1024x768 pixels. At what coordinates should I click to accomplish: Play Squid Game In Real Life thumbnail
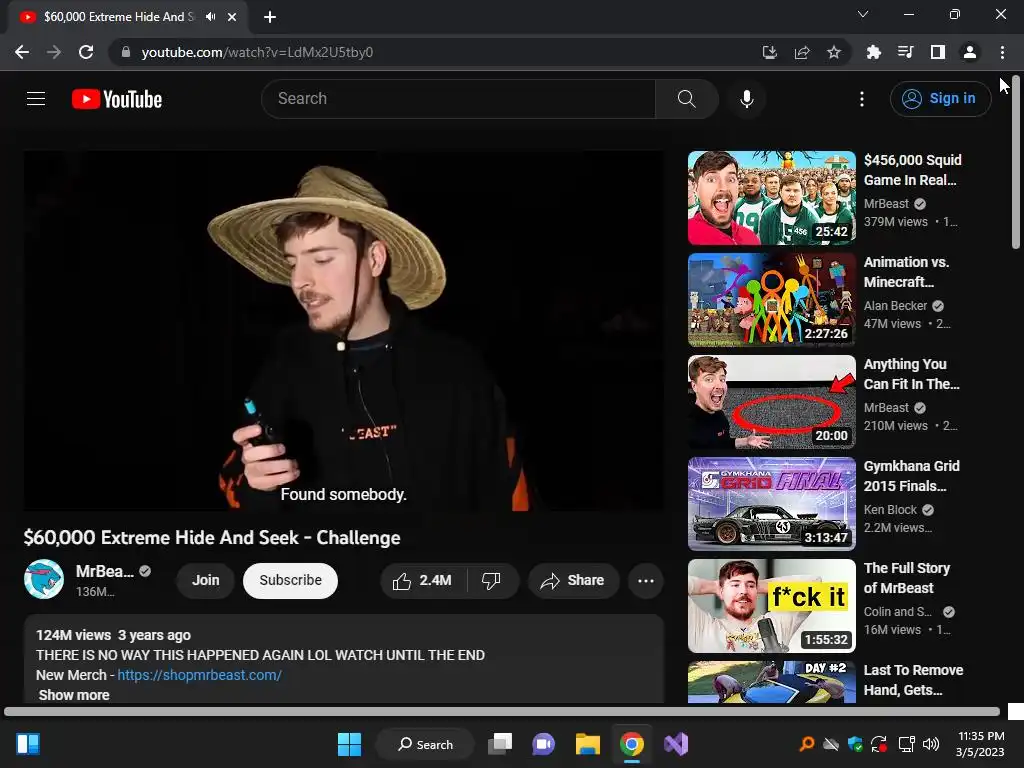coord(771,198)
